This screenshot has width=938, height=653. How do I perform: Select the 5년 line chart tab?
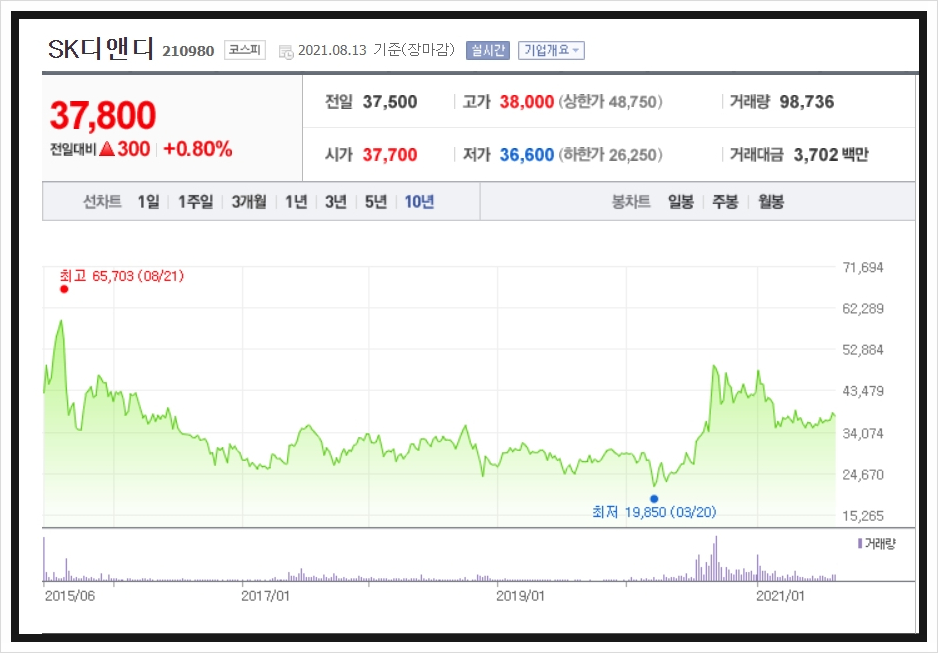376,202
